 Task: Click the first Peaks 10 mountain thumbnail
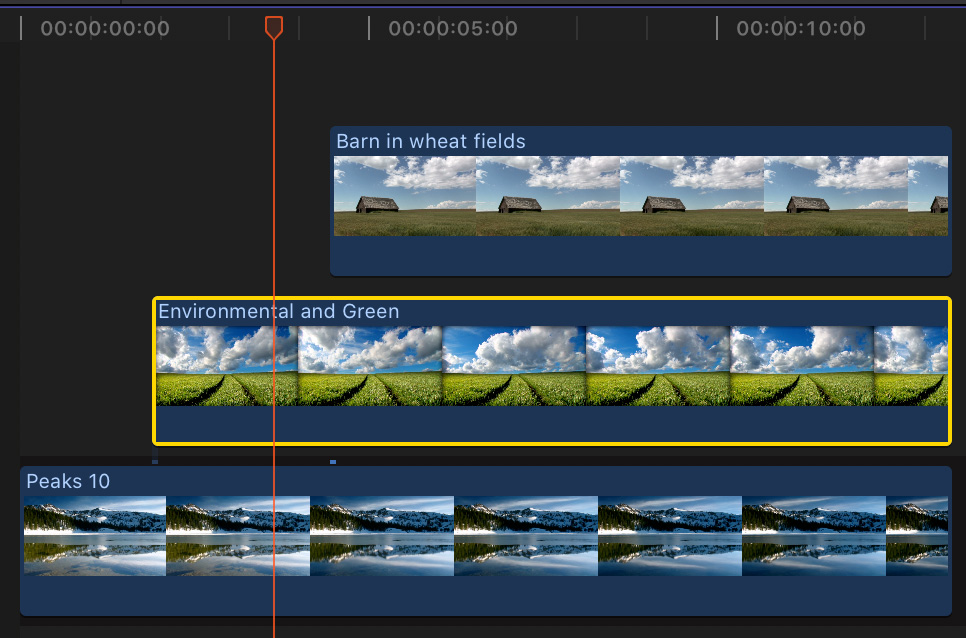click(95, 536)
